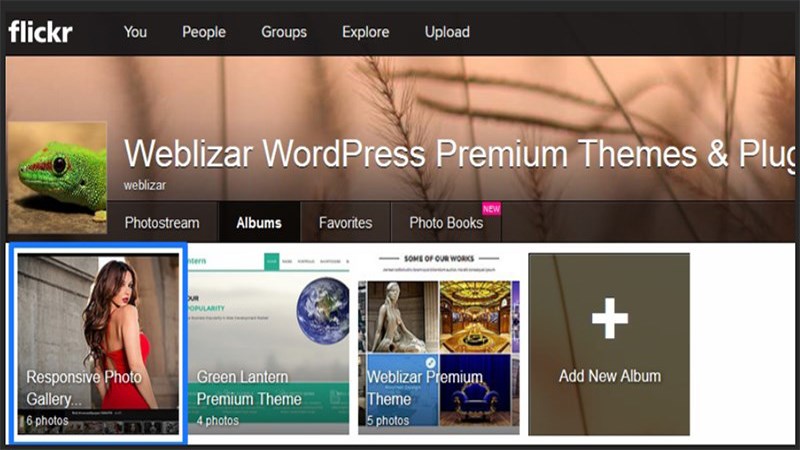Click the weblizar username under the title
Screen dimensions: 800x450
click(x=144, y=185)
